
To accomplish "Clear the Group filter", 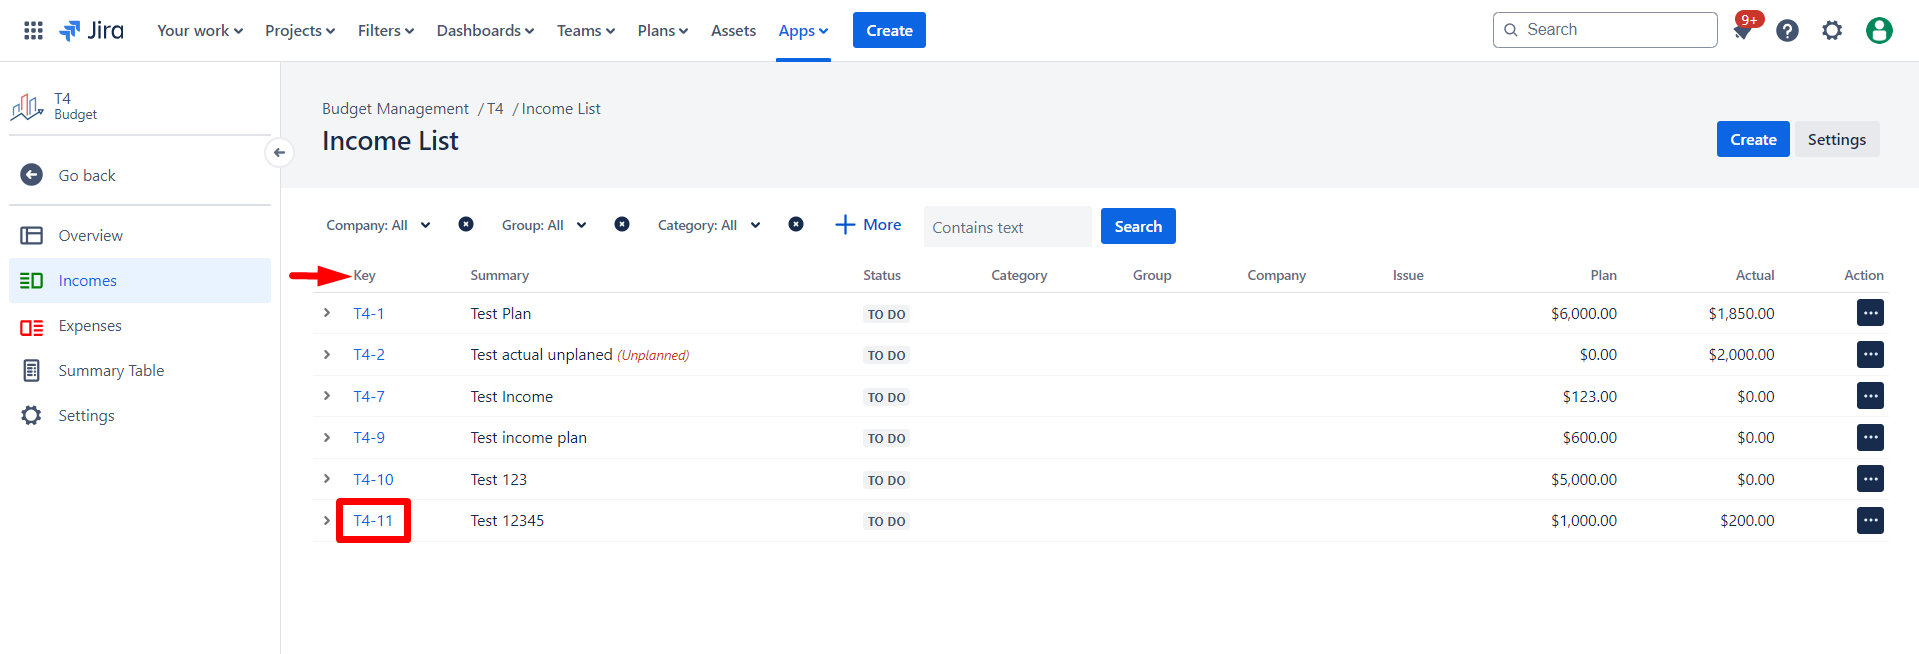I will point(622,224).
